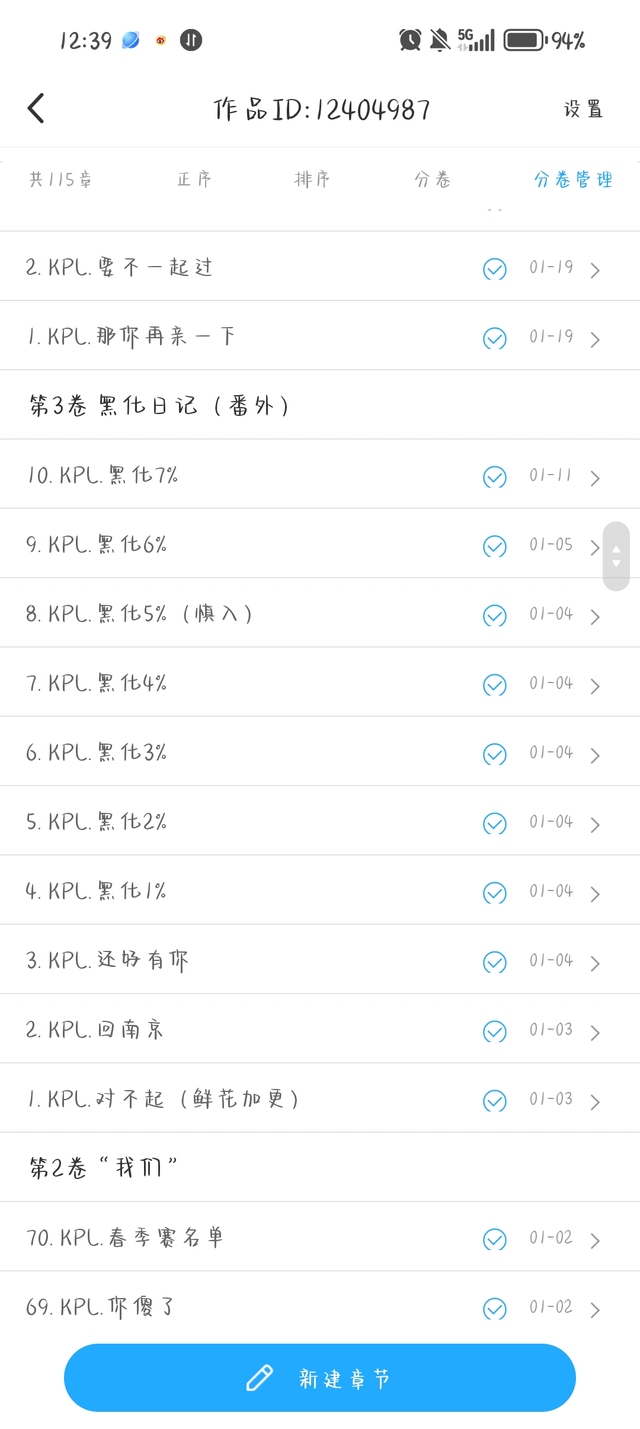Tap the pencil icon on new chapter button
The image size is (640, 1429).
tap(260, 1378)
